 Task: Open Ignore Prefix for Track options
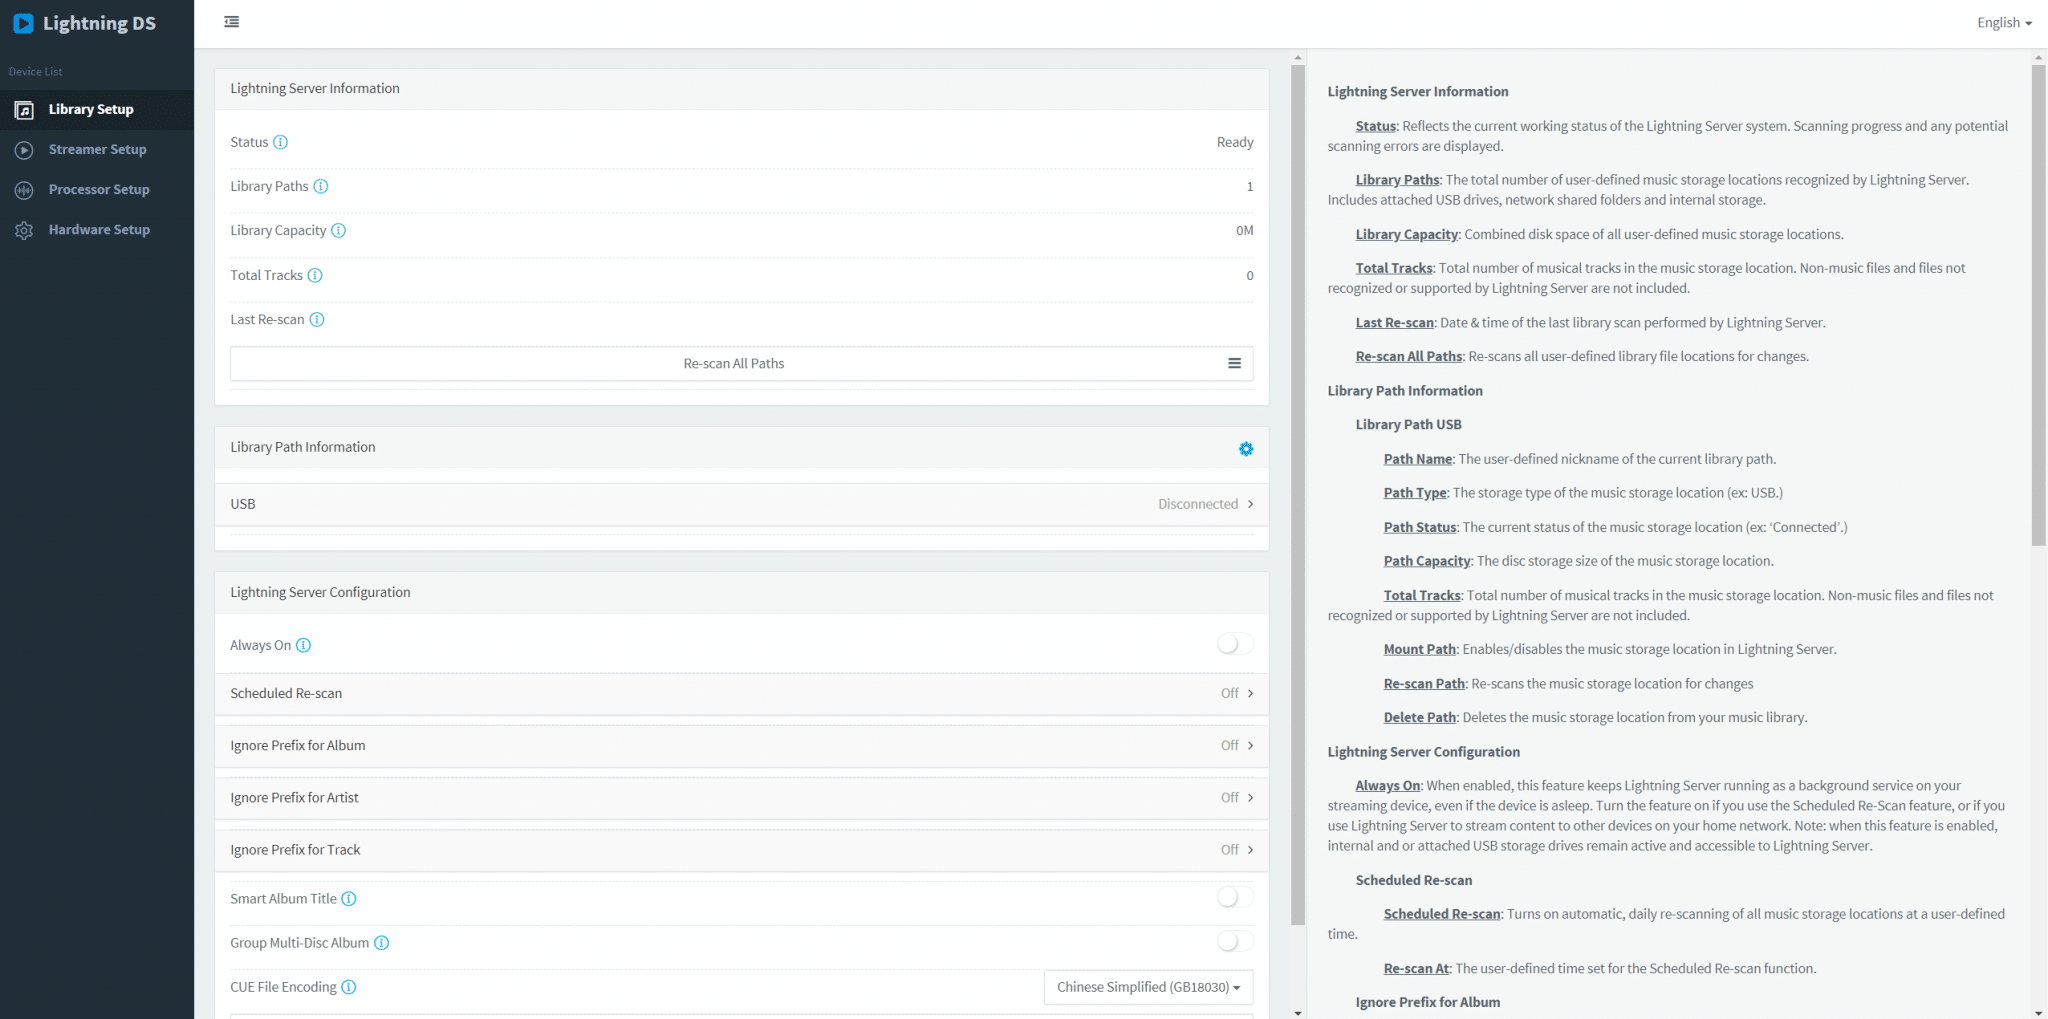742,849
